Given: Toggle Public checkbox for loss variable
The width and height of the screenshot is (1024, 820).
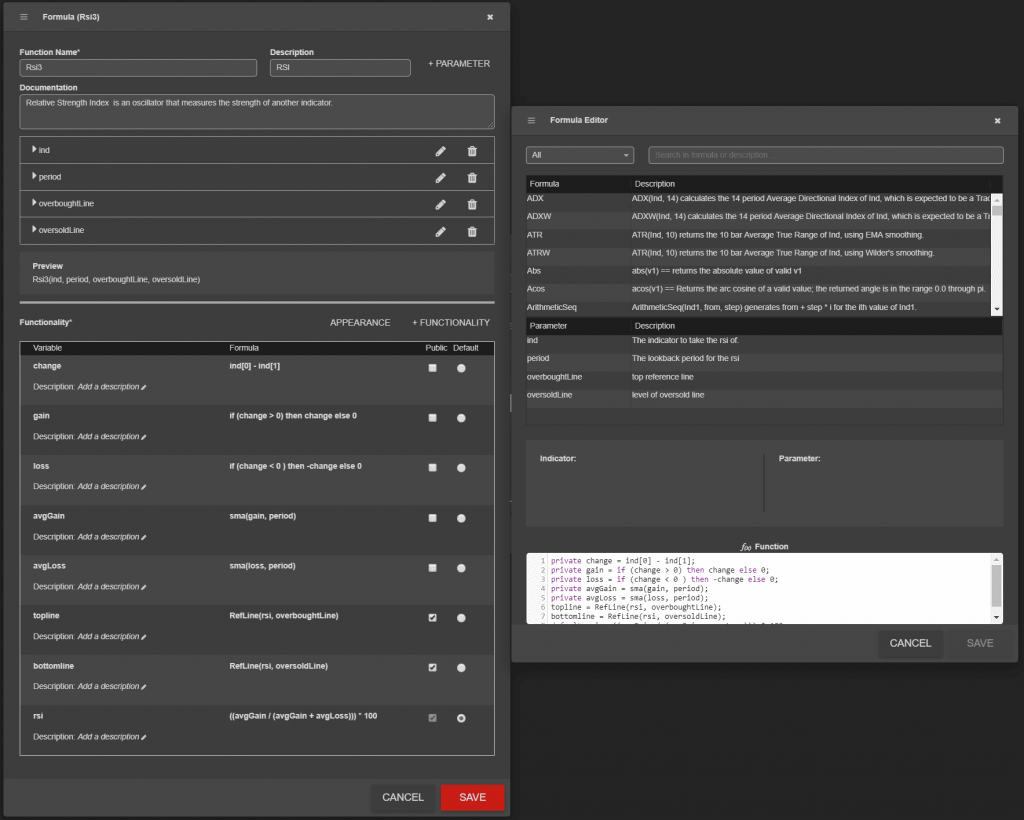Looking at the screenshot, I should point(432,468).
